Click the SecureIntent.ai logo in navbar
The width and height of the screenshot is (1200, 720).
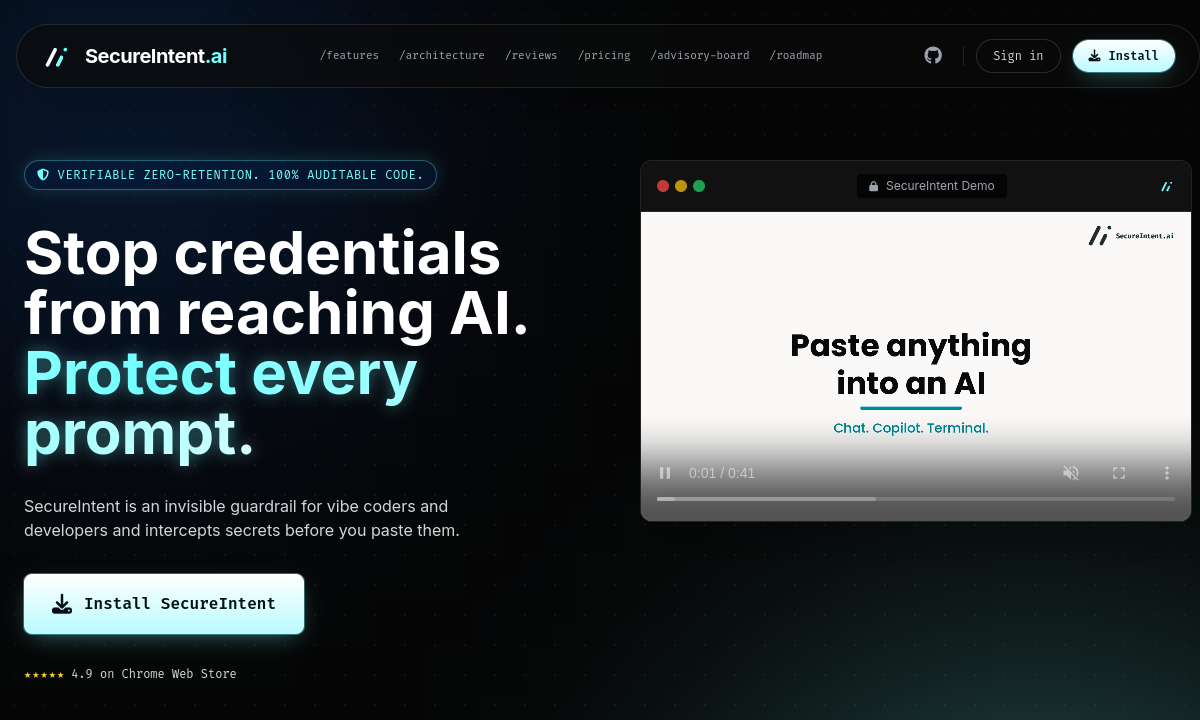(x=136, y=56)
